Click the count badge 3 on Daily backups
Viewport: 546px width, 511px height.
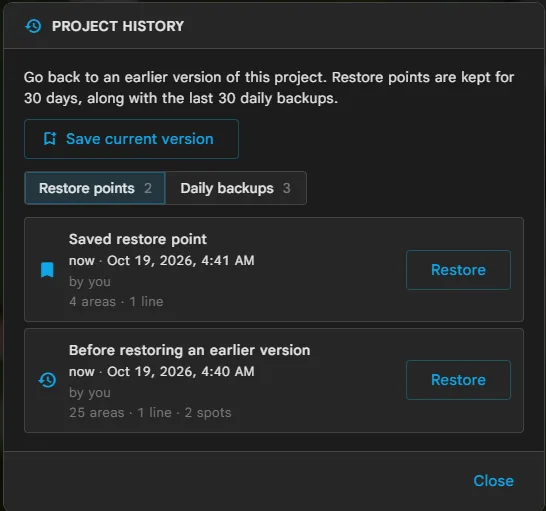[x=287, y=188]
